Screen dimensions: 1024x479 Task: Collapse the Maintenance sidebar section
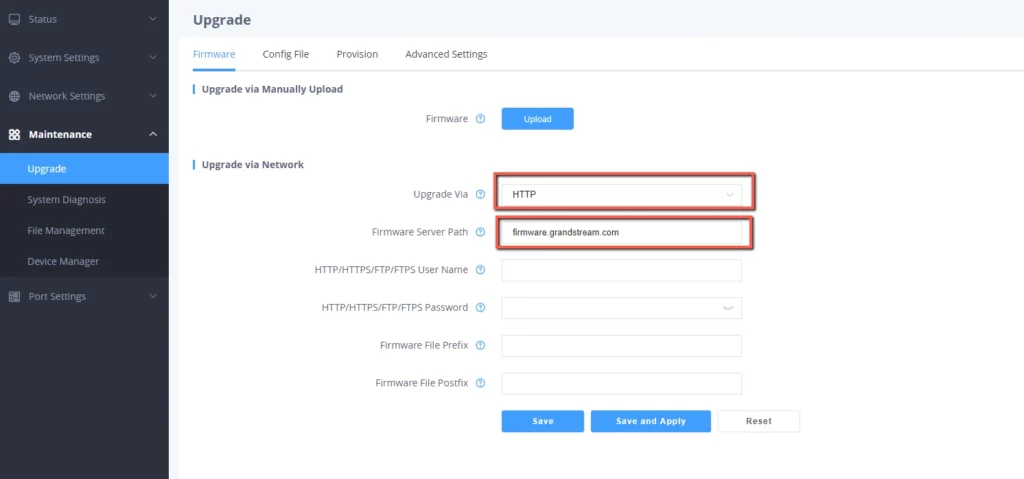point(84,134)
